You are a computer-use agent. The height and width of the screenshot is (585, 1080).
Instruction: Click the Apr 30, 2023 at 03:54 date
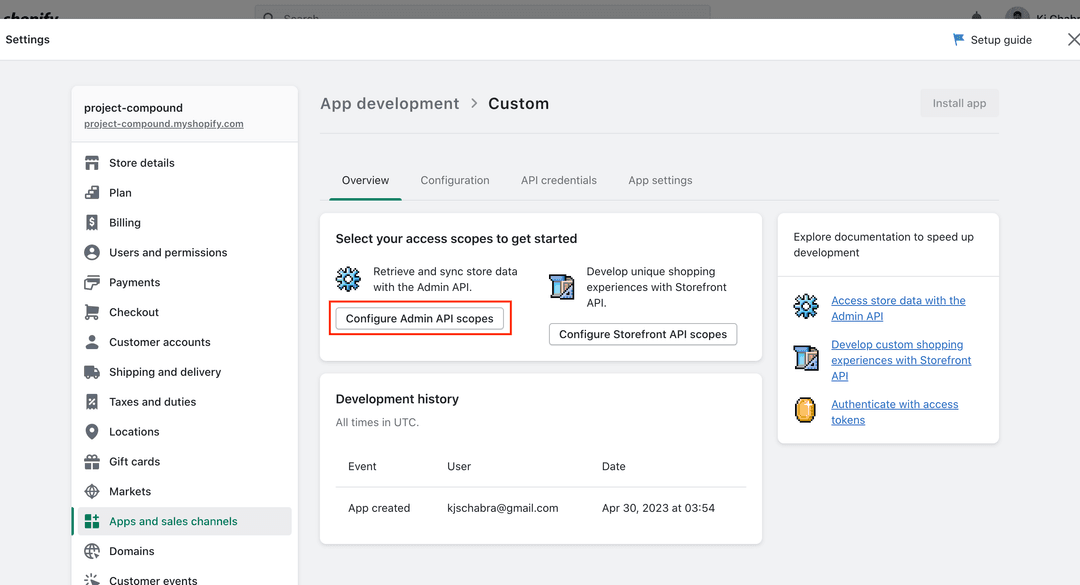658,508
